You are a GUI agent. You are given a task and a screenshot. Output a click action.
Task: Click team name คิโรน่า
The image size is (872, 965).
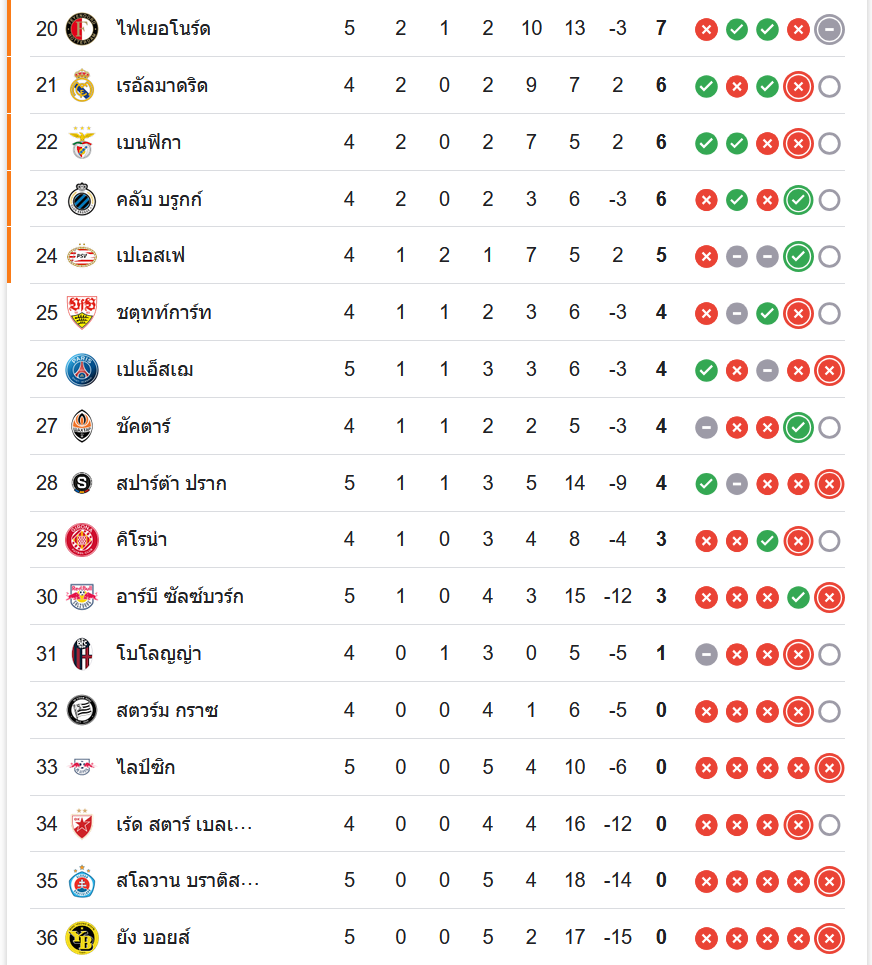click(x=142, y=540)
